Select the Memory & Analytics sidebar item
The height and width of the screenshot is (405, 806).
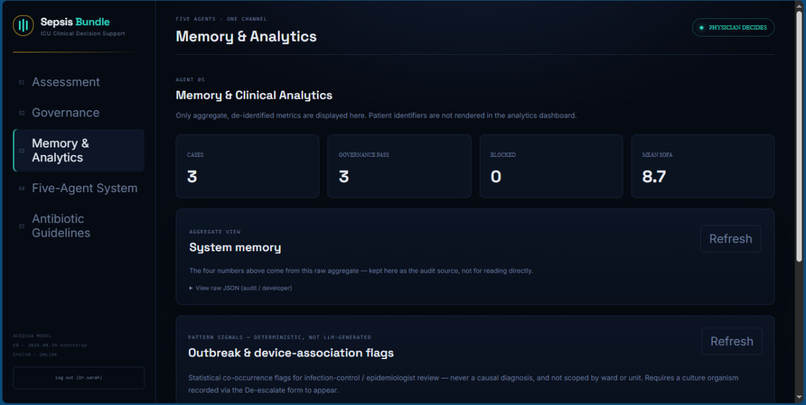(x=79, y=151)
